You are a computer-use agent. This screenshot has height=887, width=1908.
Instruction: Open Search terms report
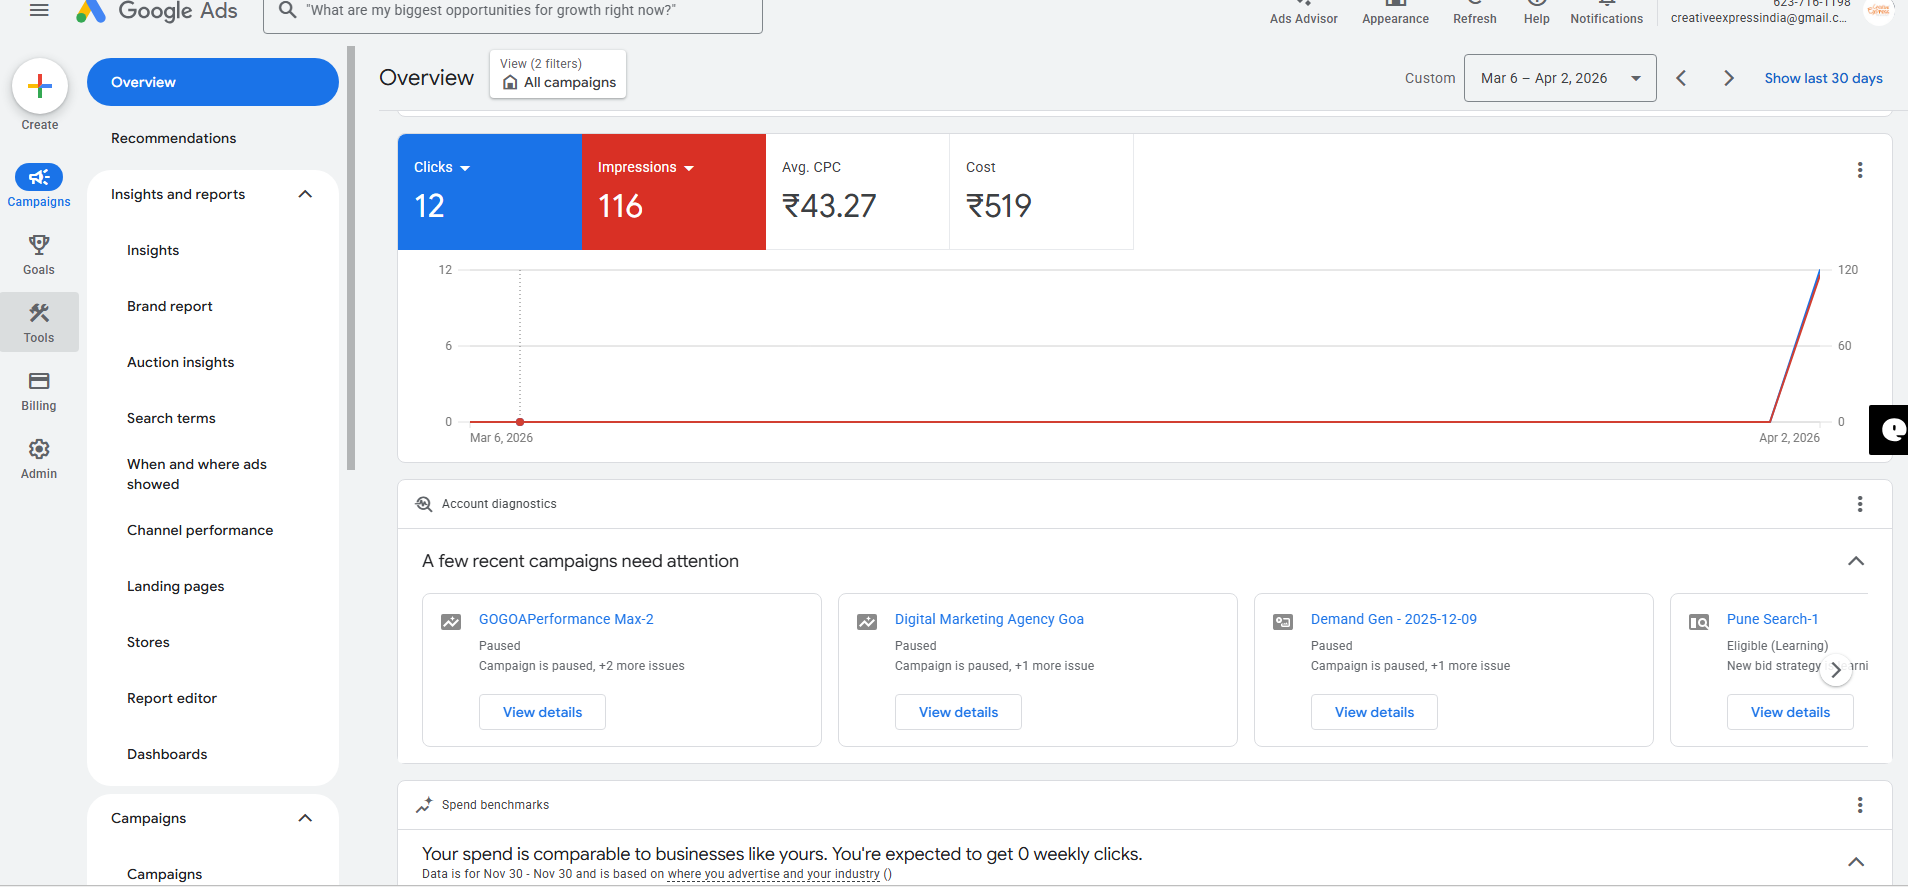(x=171, y=418)
